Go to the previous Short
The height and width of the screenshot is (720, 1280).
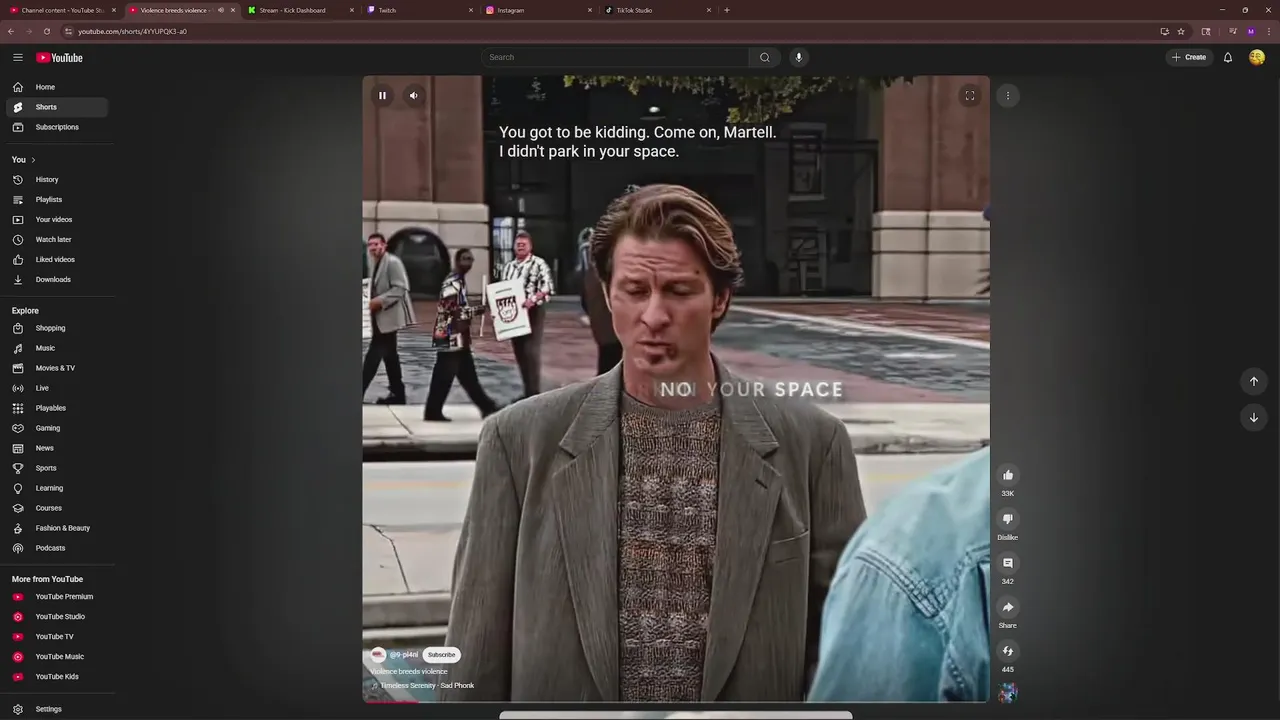pyautogui.click(x=1254, y=381)
